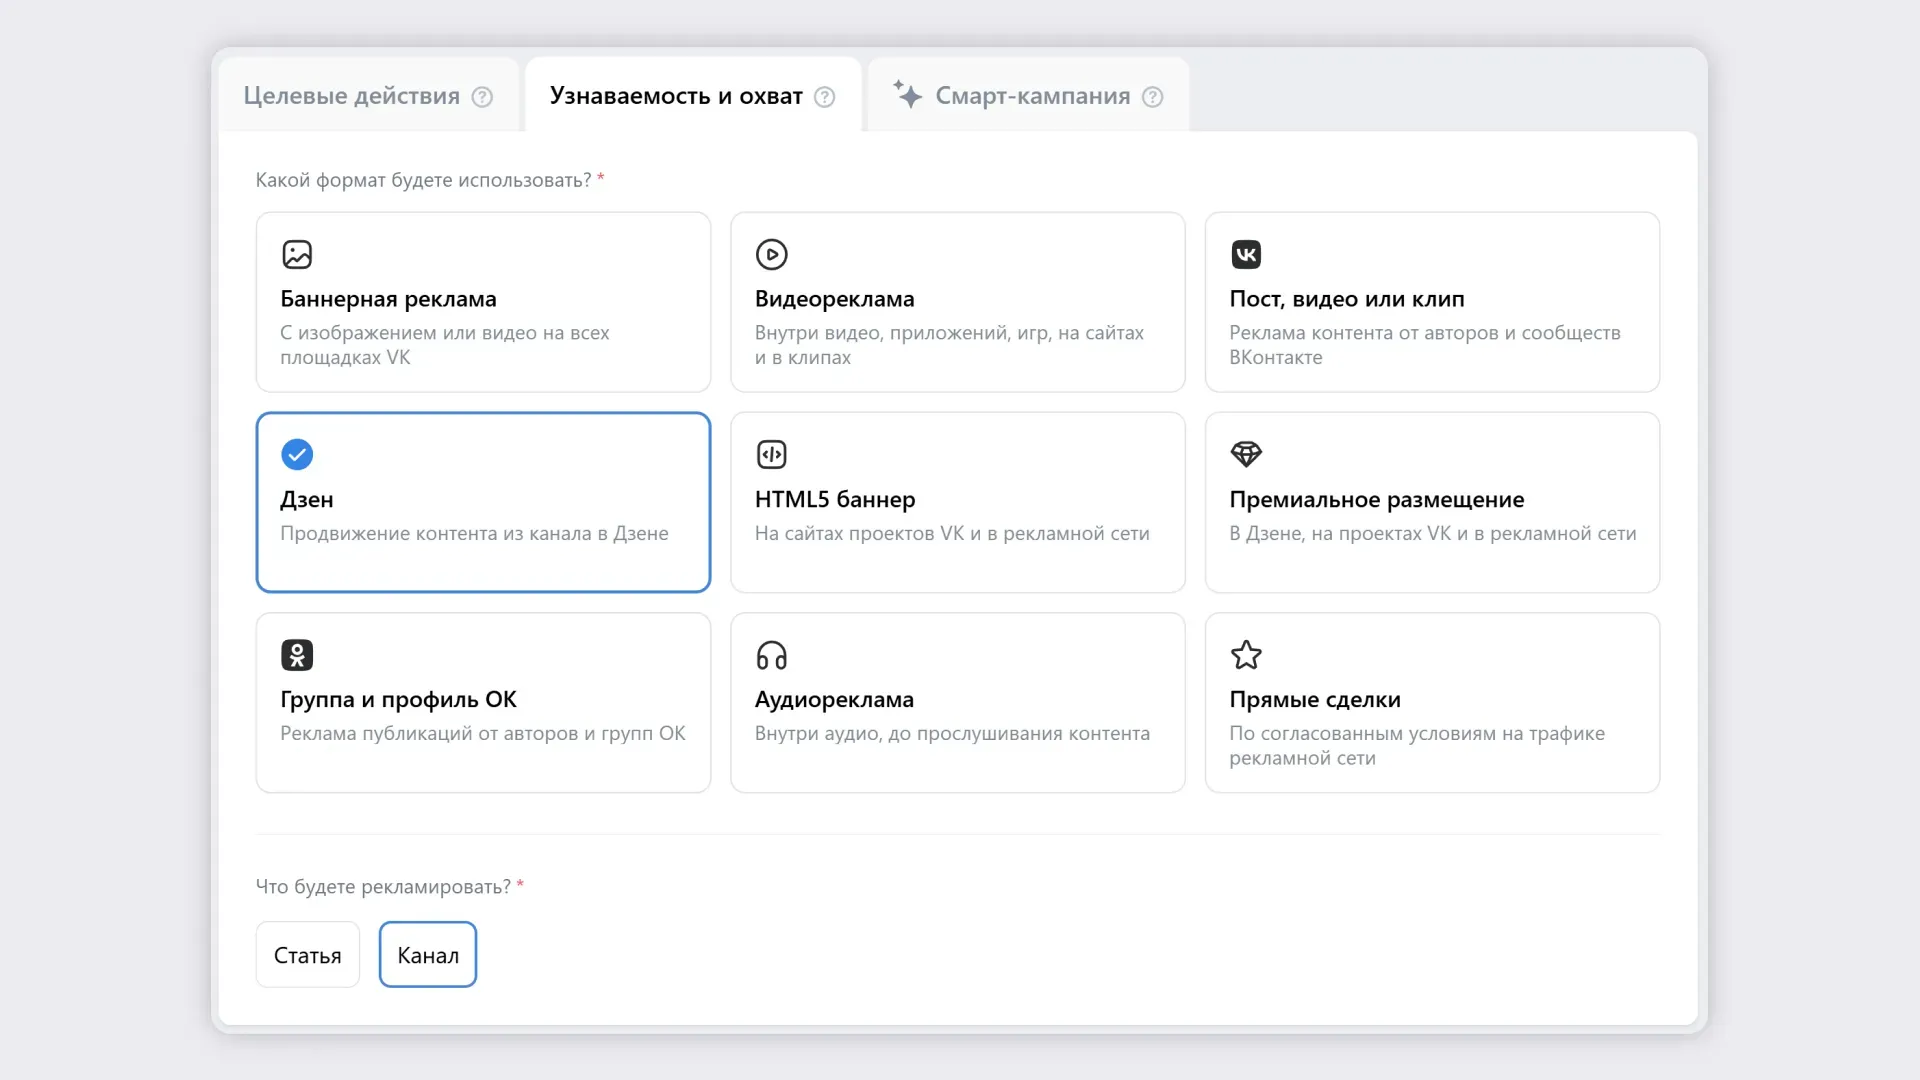Click the audio ad headphones icon
The height and width of the screenshot is (1080, 1920).
771,655
